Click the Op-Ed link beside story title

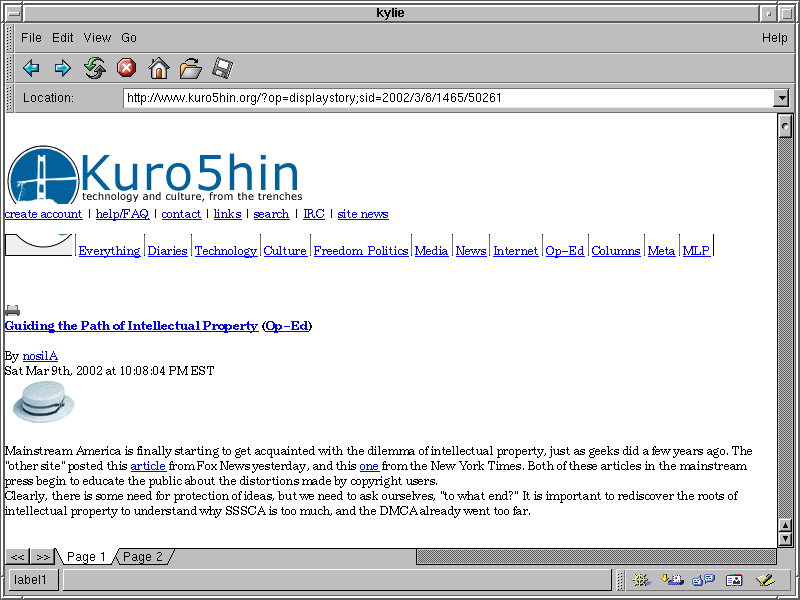287,326
